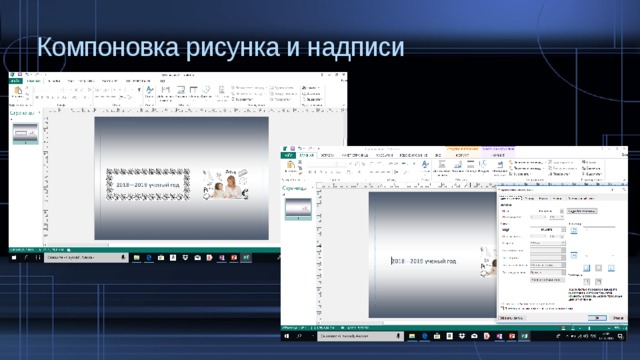Click Pictures icon in left Publisher window ribbon
The image size is (640, 360).
tap(181, 90)
